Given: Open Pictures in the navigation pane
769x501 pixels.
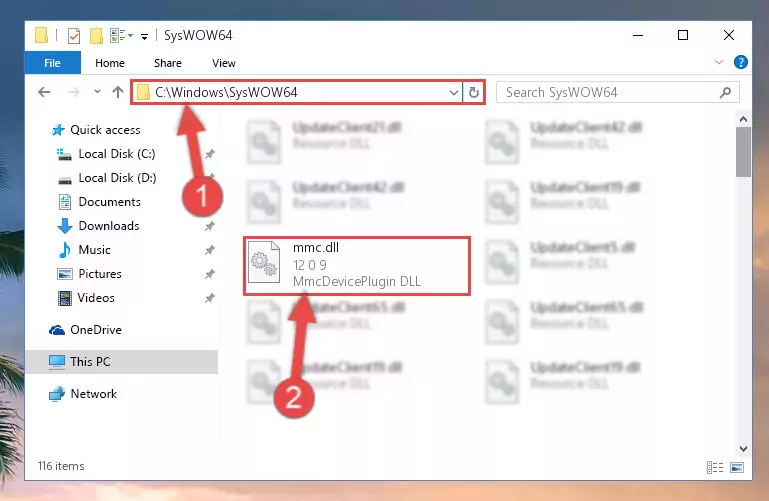Looking at the screenshot, I should [x=100, y=274].
